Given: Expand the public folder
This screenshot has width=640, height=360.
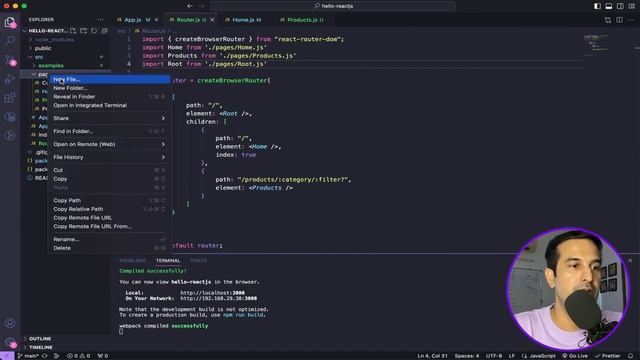Looking at the screenshot, I should tap(65, 48).
